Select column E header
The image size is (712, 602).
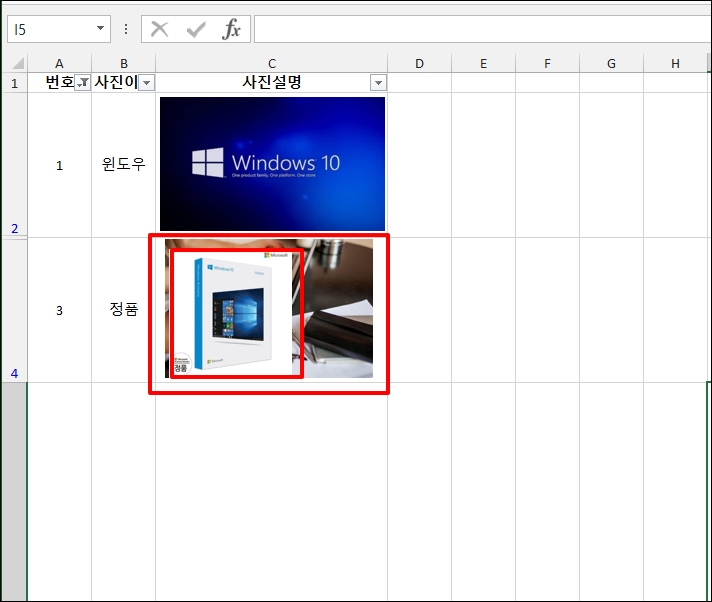click(x=484, y=63)
